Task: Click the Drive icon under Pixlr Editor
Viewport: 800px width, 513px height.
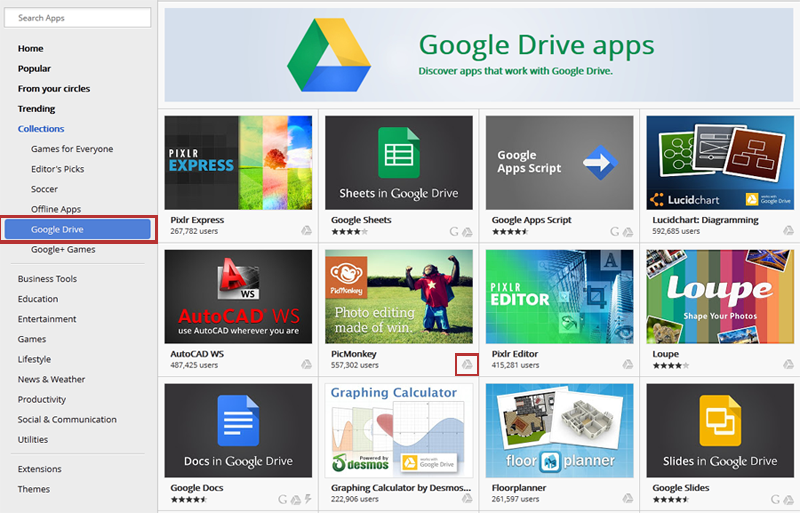Action: point(628,365)
